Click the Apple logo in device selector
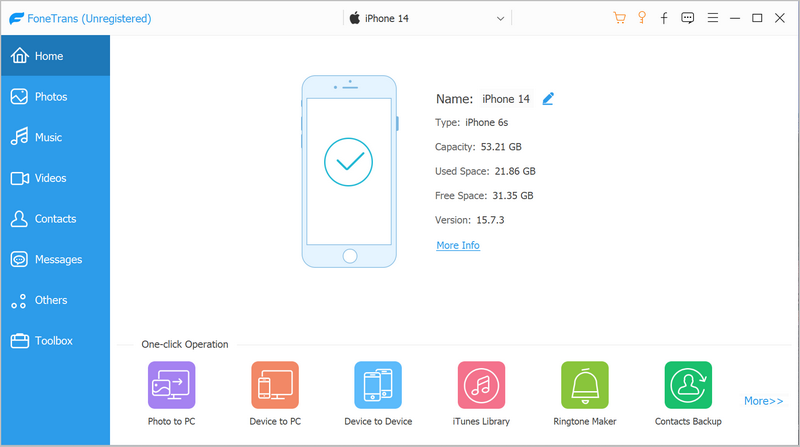 355,18
